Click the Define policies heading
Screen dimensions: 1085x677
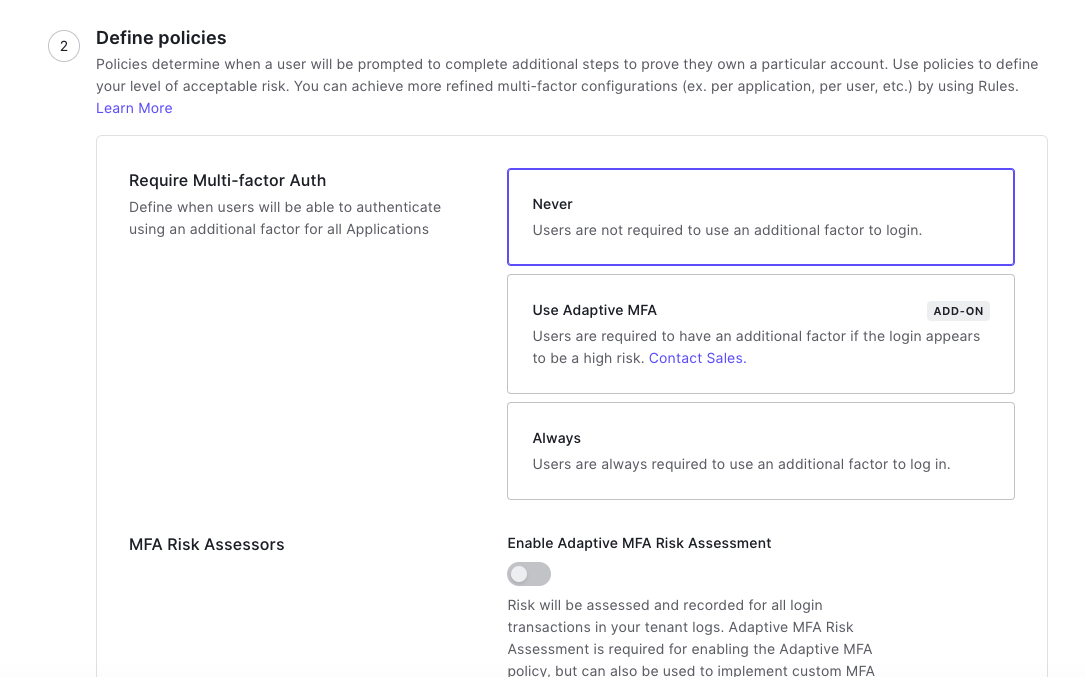(x=161, y=38)
